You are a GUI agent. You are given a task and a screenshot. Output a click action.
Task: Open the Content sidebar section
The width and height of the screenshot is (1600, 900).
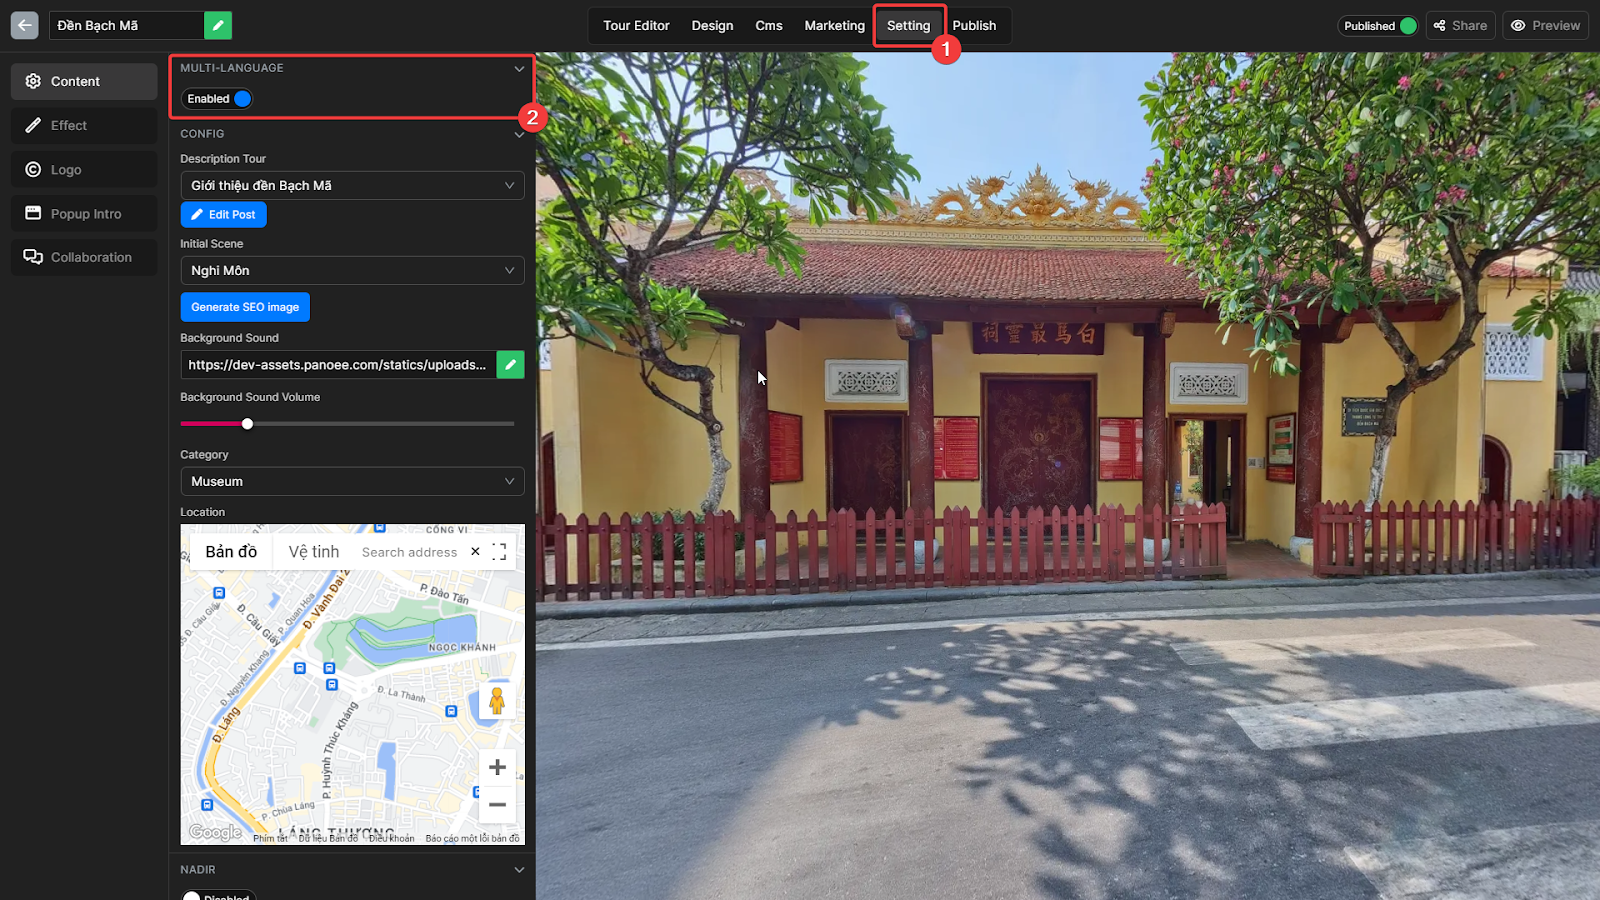(x=84, y=81)
